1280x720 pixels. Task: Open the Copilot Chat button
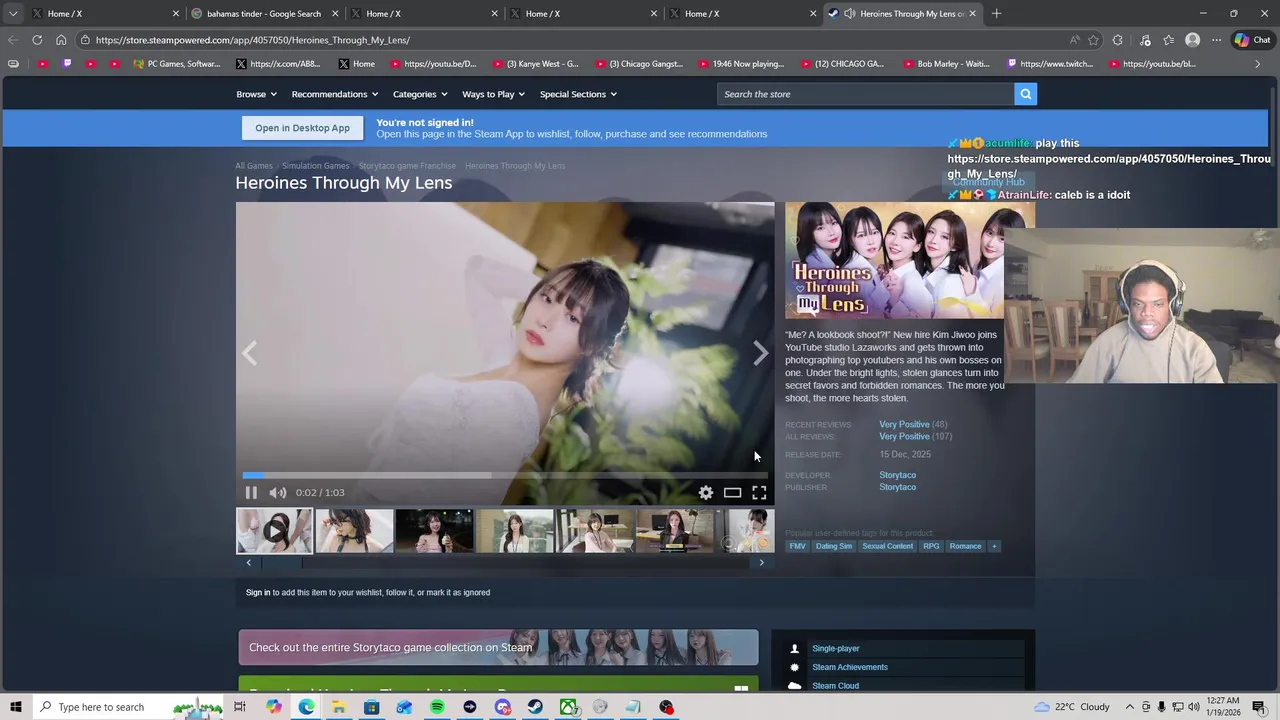coord(1252,40)
